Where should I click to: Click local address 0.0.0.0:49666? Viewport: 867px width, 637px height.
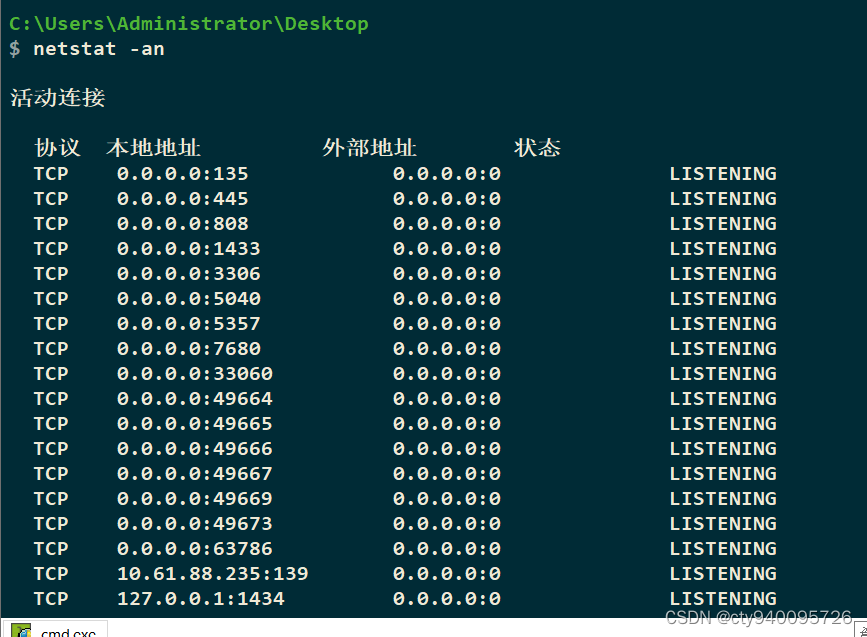195,448
